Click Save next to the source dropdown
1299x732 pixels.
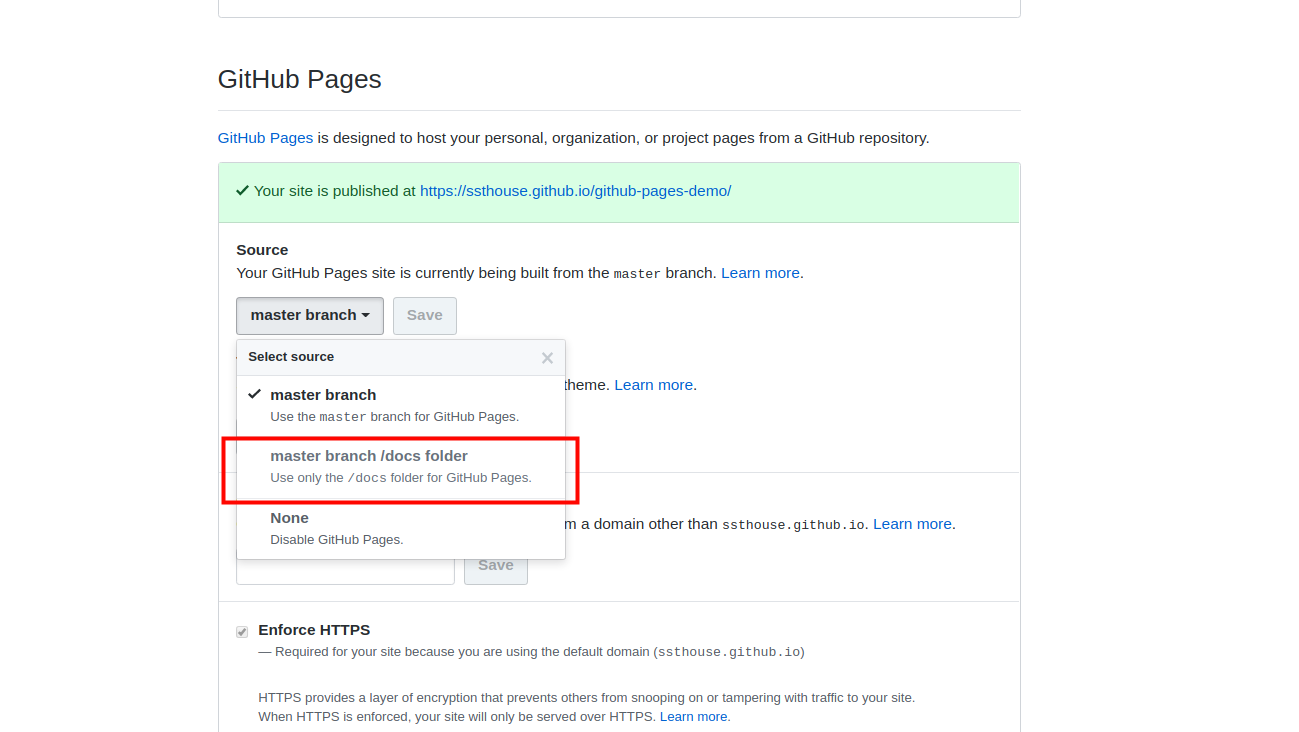point(424,315)
